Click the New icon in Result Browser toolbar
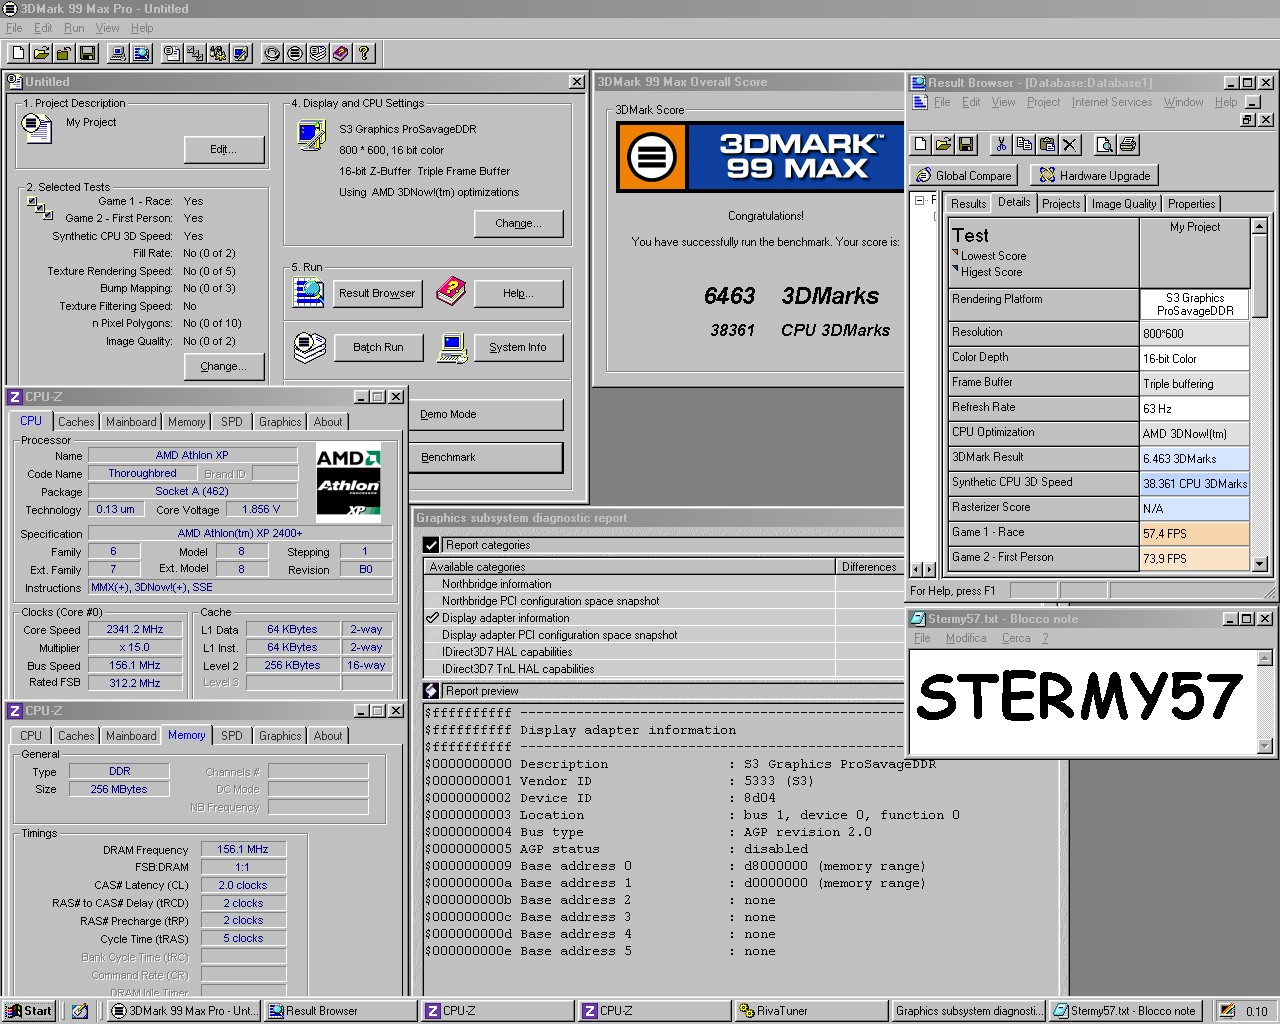The height and width of the screenshot is (1024, 1280). (921, 145)
